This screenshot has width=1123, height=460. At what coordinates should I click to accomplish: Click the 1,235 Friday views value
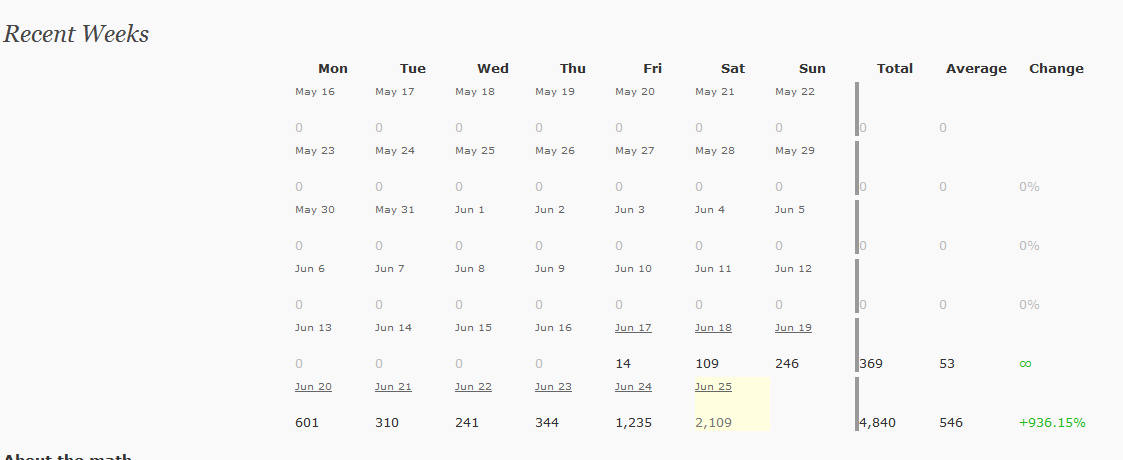633,423
